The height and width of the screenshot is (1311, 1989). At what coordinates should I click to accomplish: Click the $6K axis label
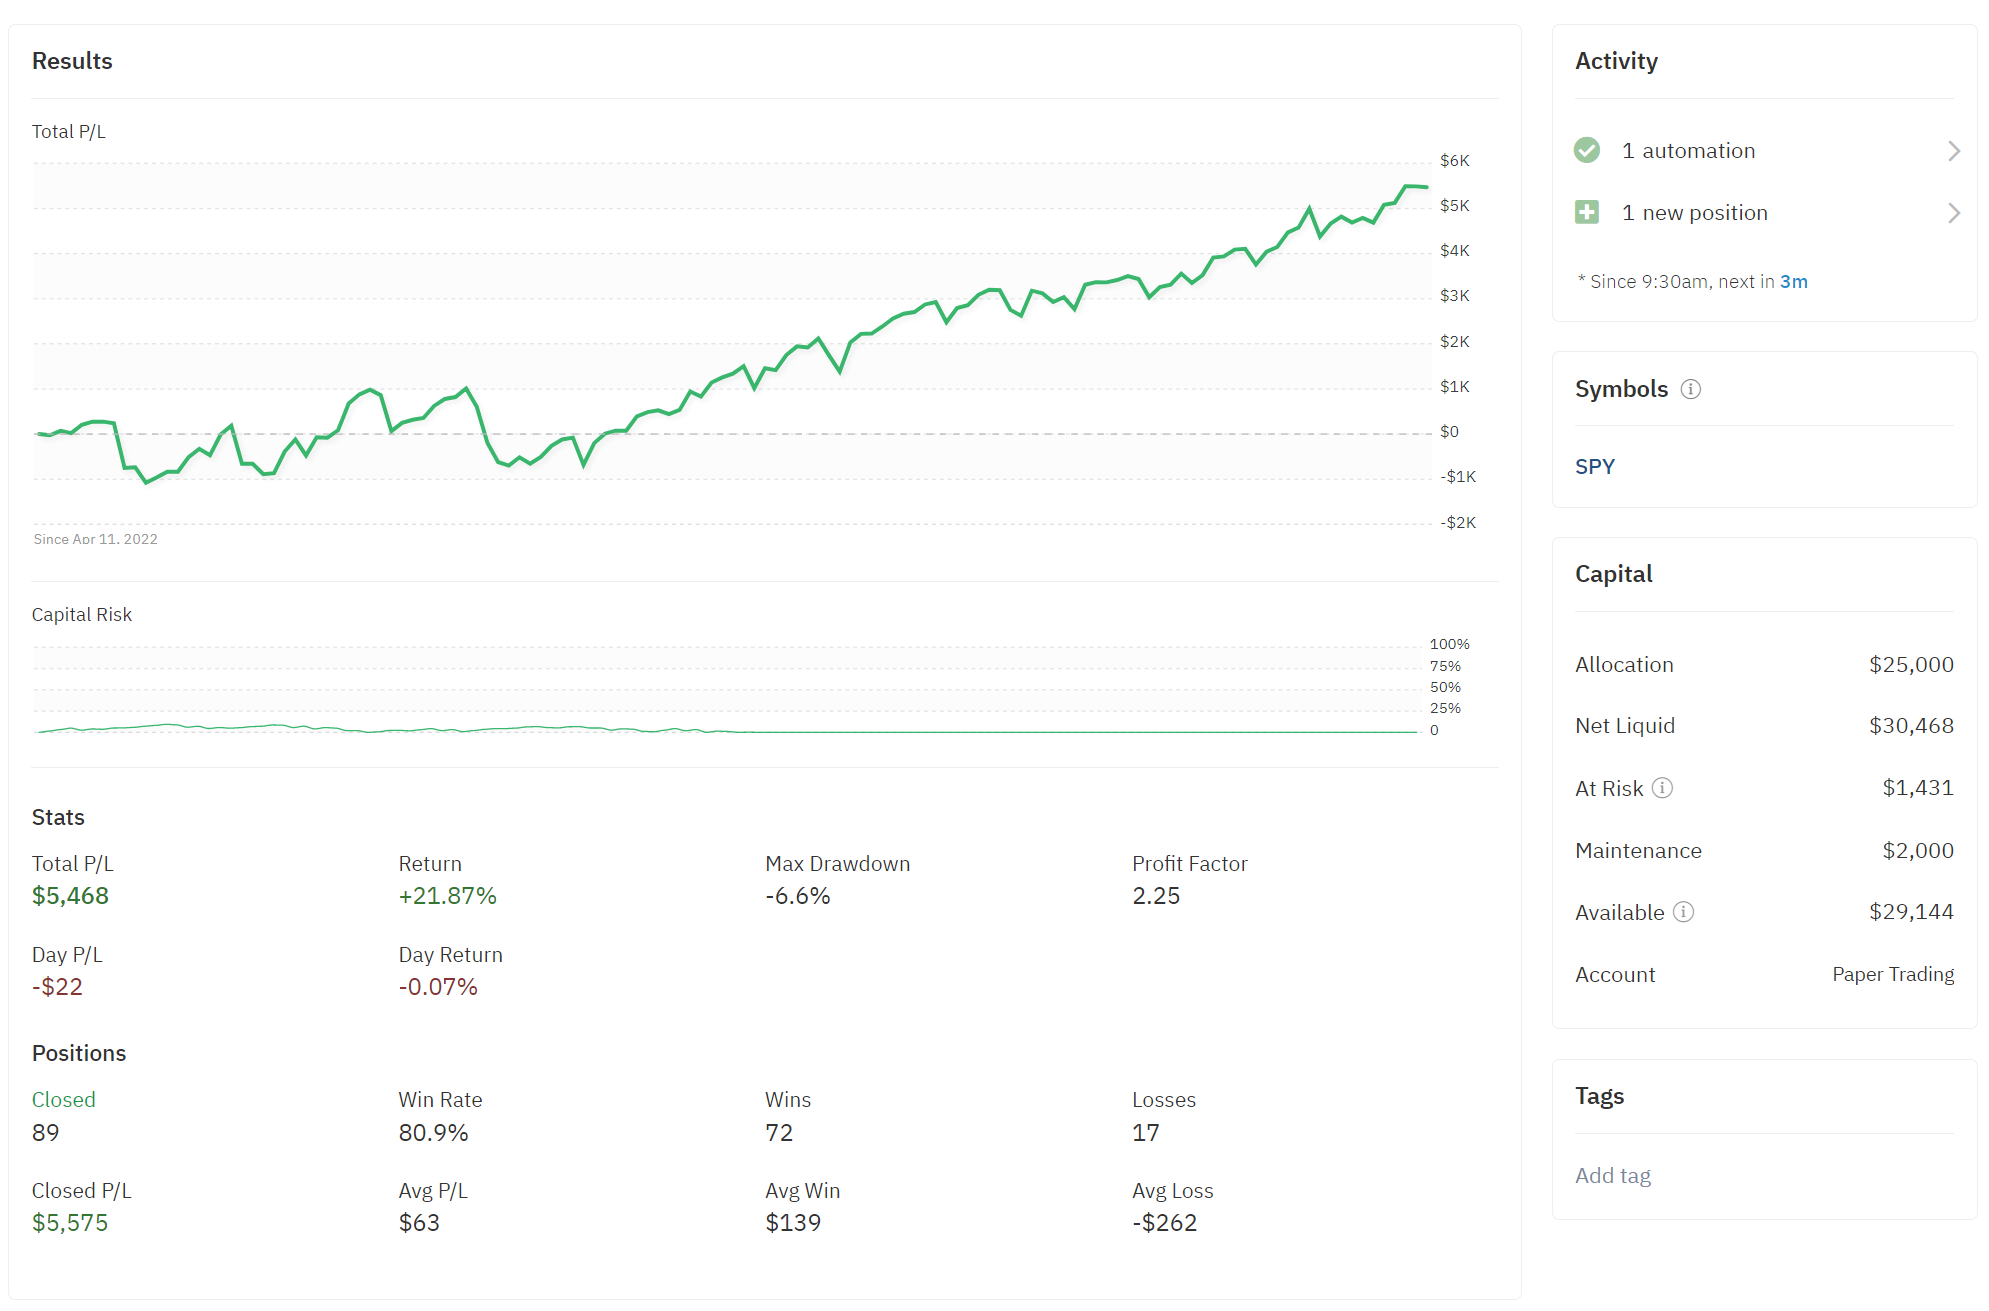[x=1454, y=161]
